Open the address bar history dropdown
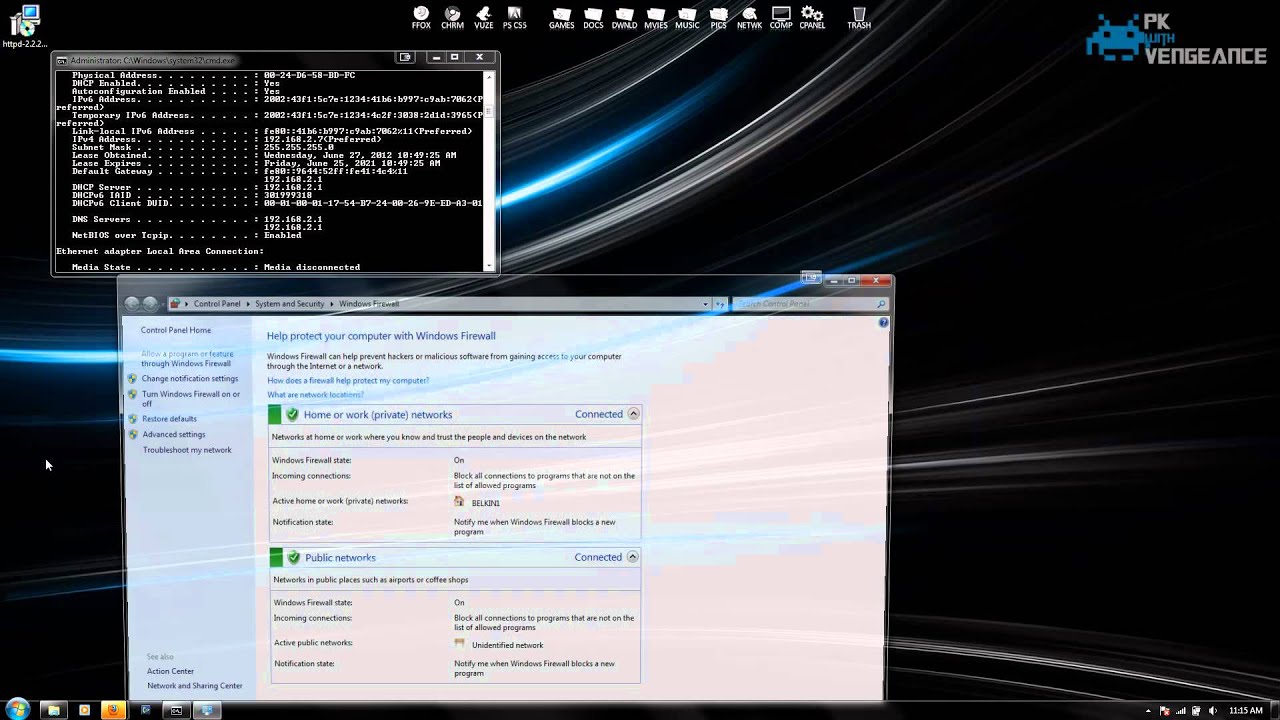Image resolution: width=1280 pixels, height=720 pixels. click(x=705, y=304)
